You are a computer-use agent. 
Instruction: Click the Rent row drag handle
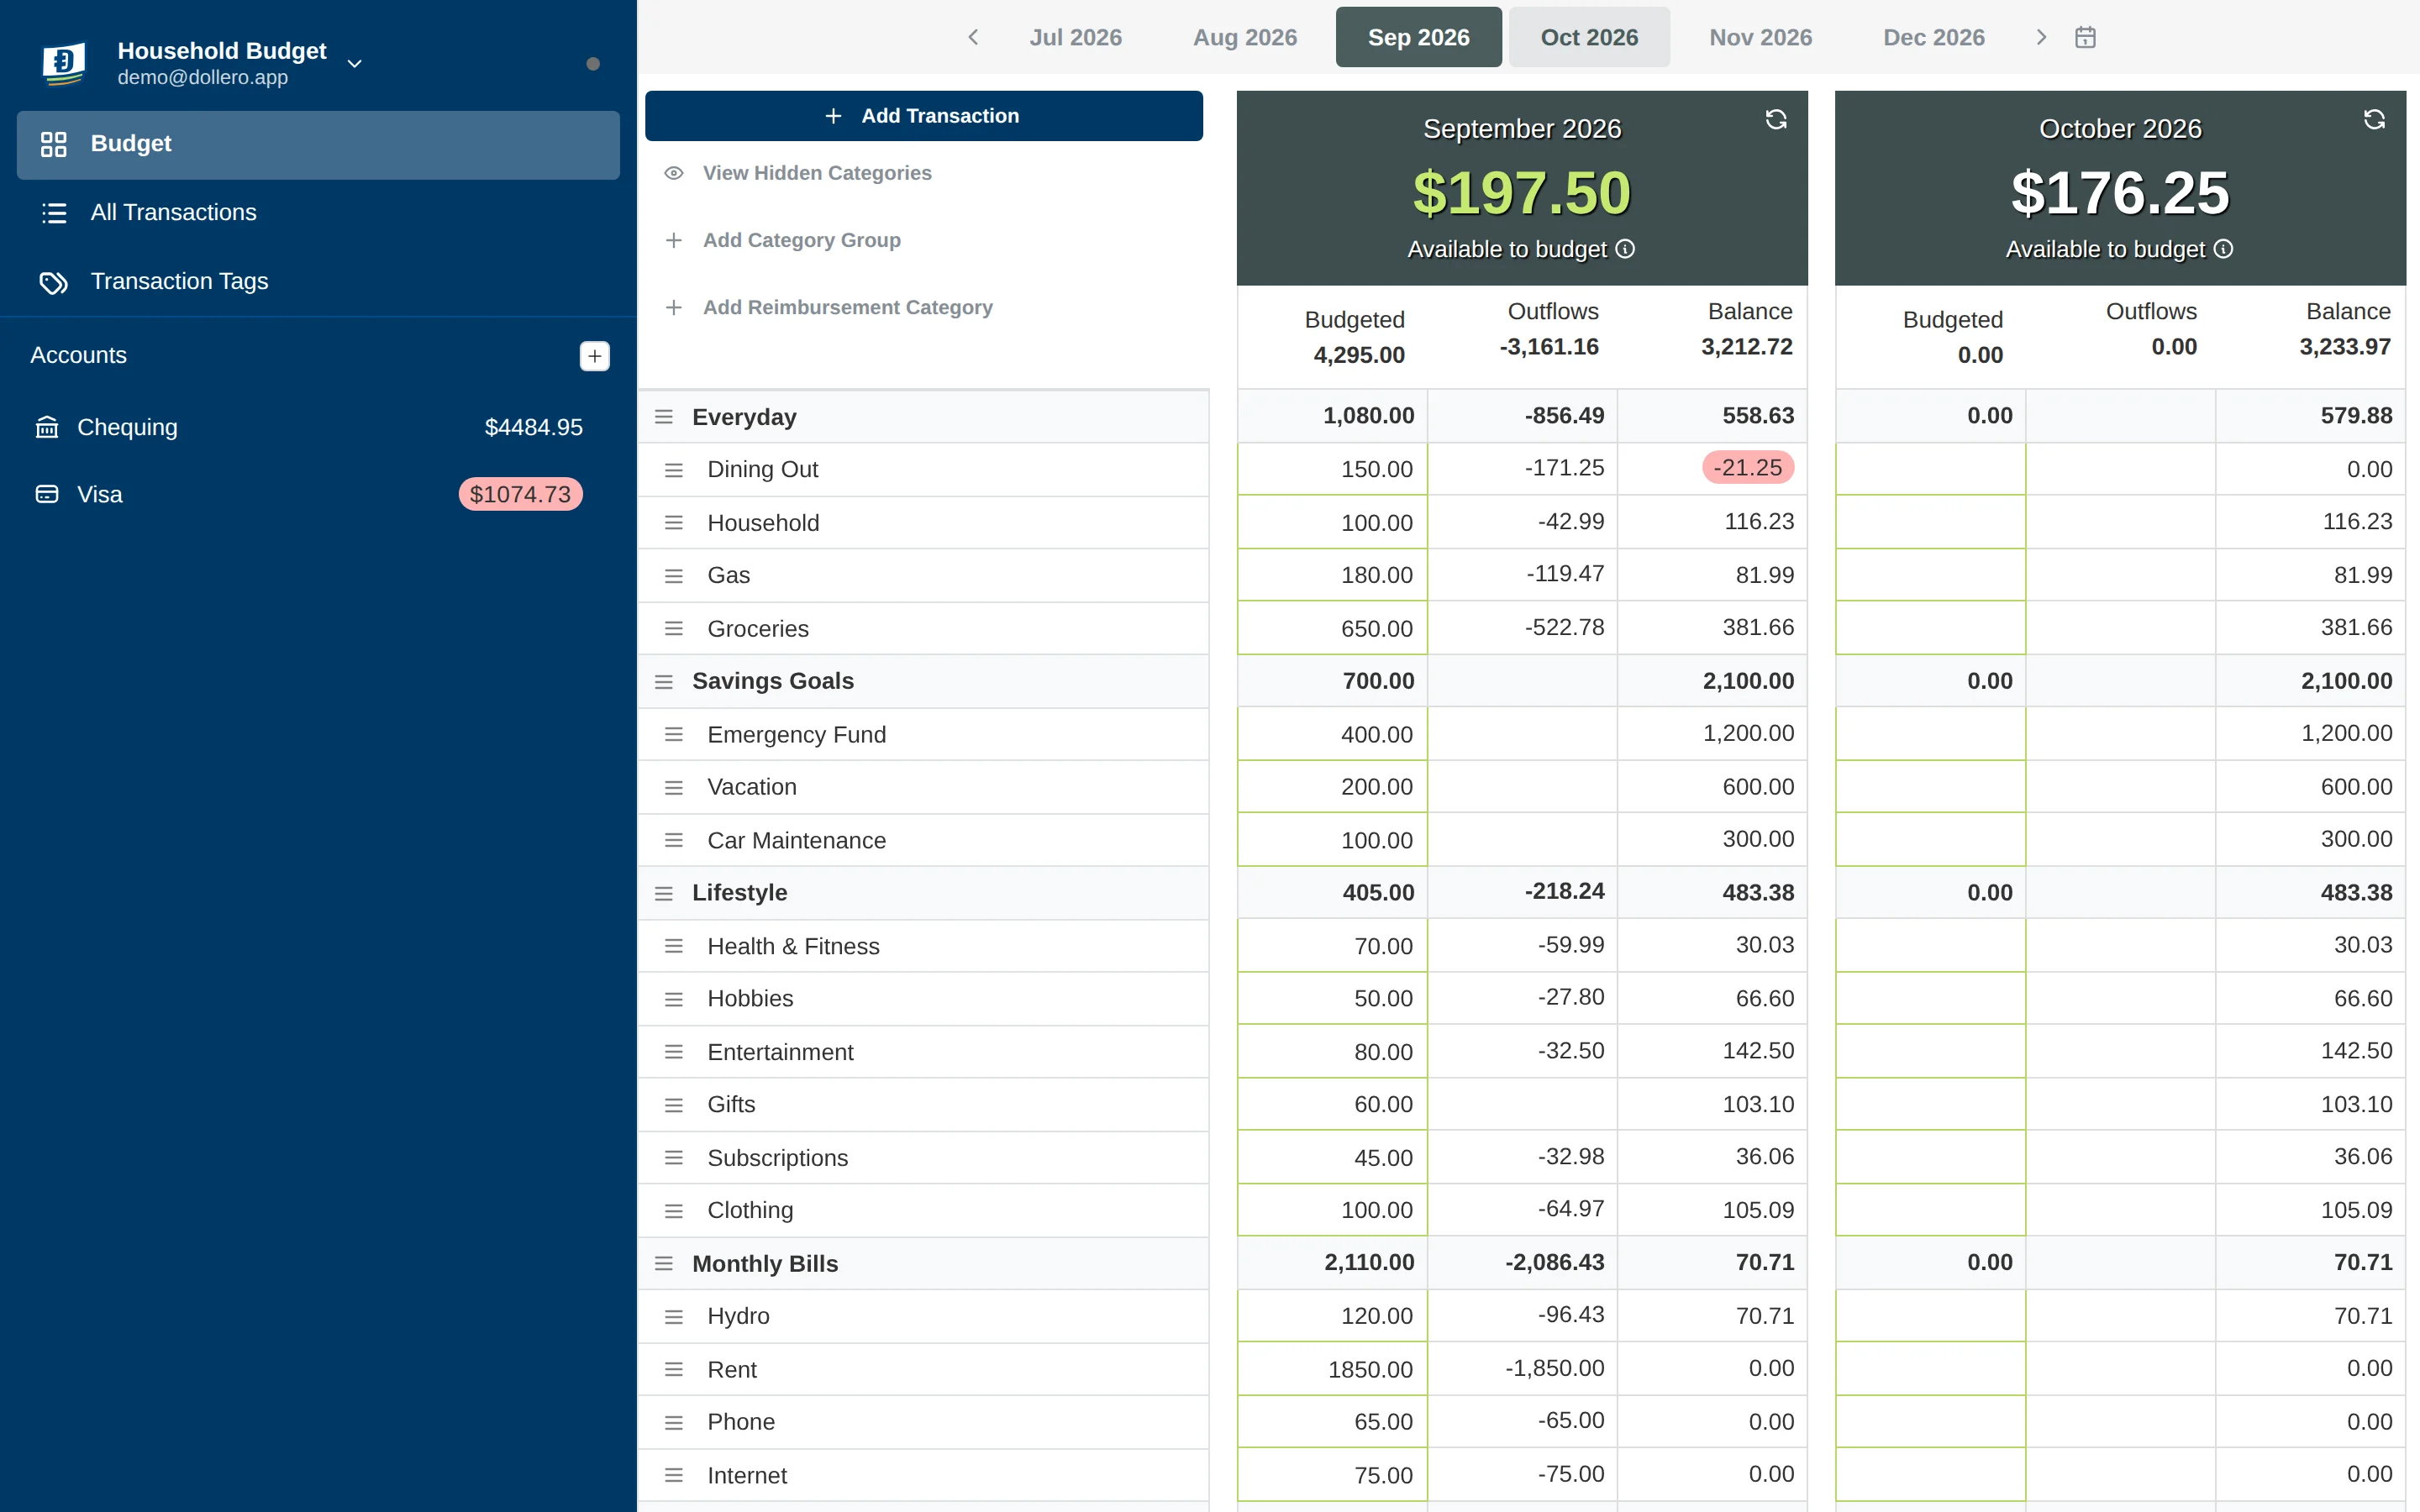(x=674, y=1370)
